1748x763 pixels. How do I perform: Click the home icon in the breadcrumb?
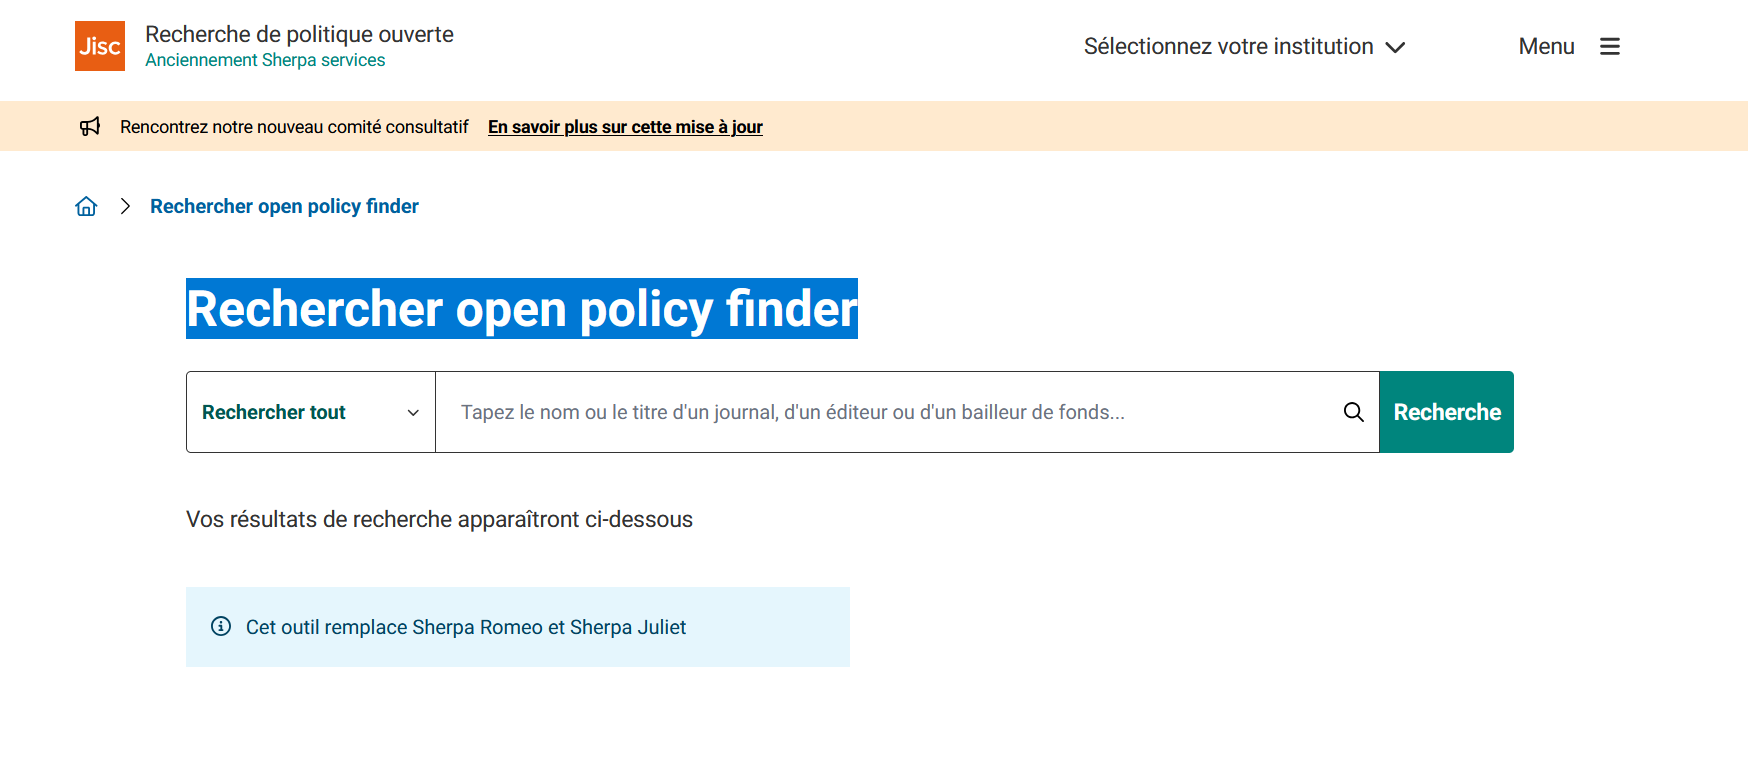click(x=87, y=206)
